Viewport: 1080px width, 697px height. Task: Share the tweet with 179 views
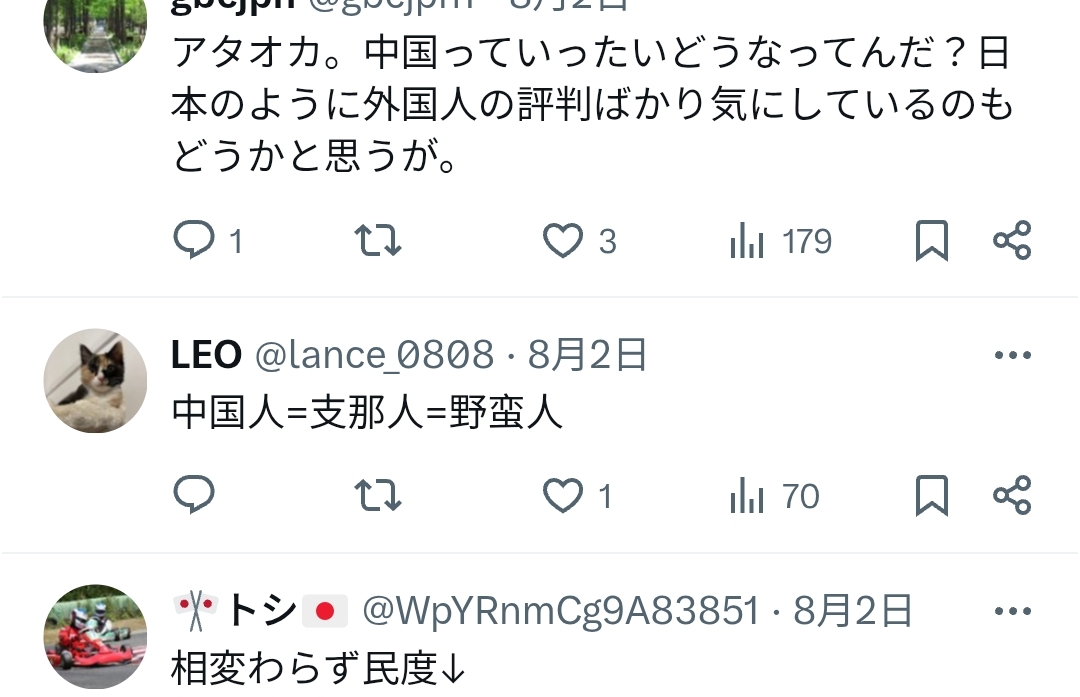click(1012, 240)
